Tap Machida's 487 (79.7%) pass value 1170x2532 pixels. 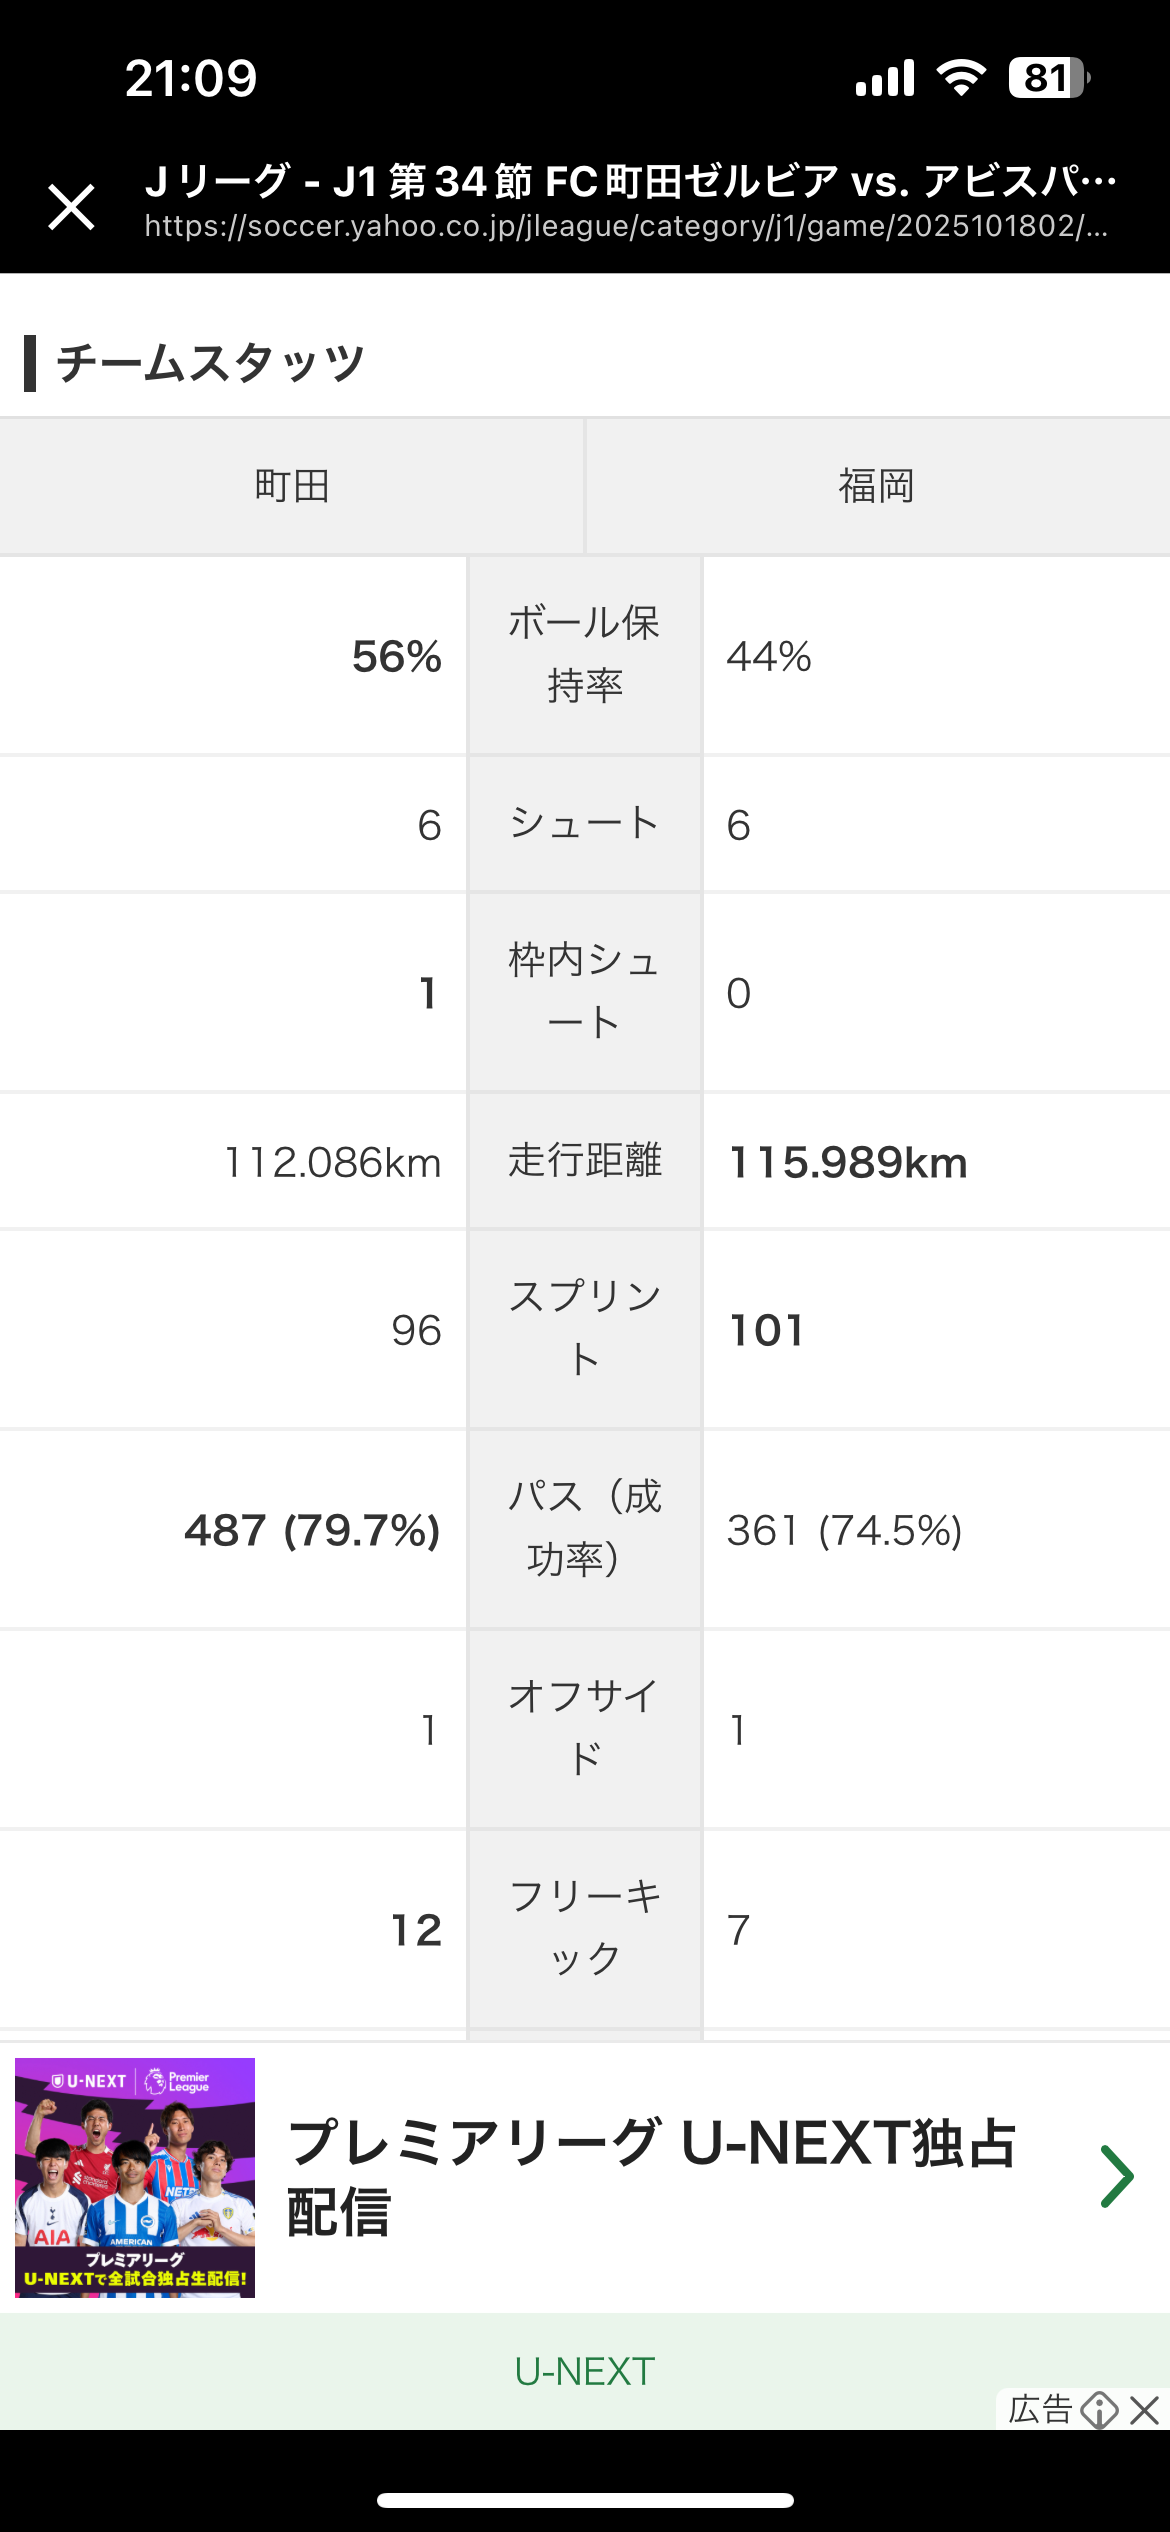point(312,1531)
